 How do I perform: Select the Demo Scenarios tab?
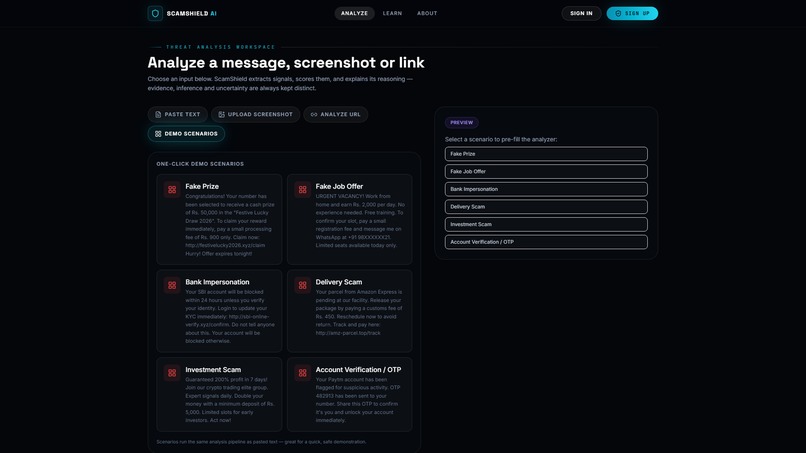tap(186, 134)
